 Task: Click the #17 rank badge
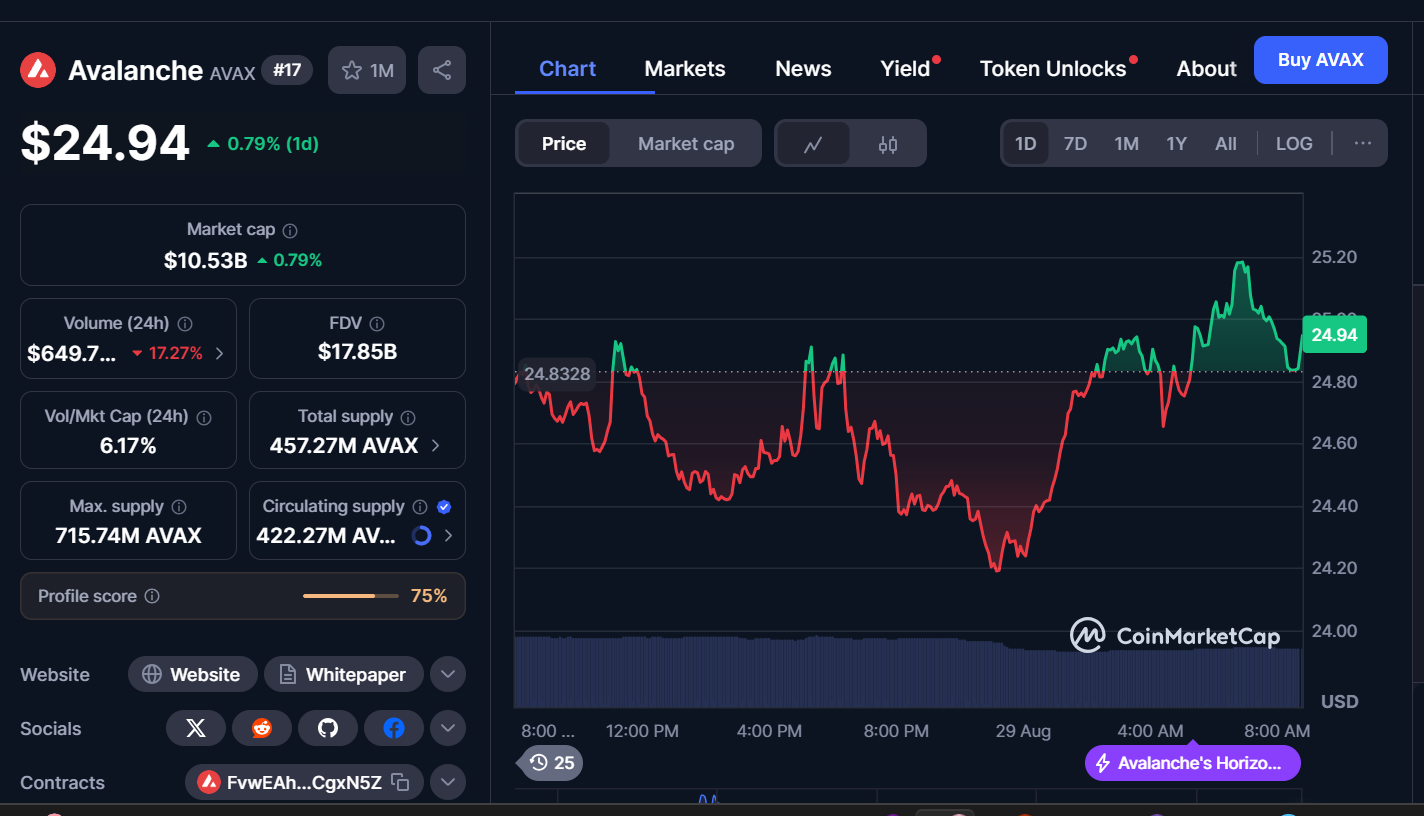[x=287, y=70]
